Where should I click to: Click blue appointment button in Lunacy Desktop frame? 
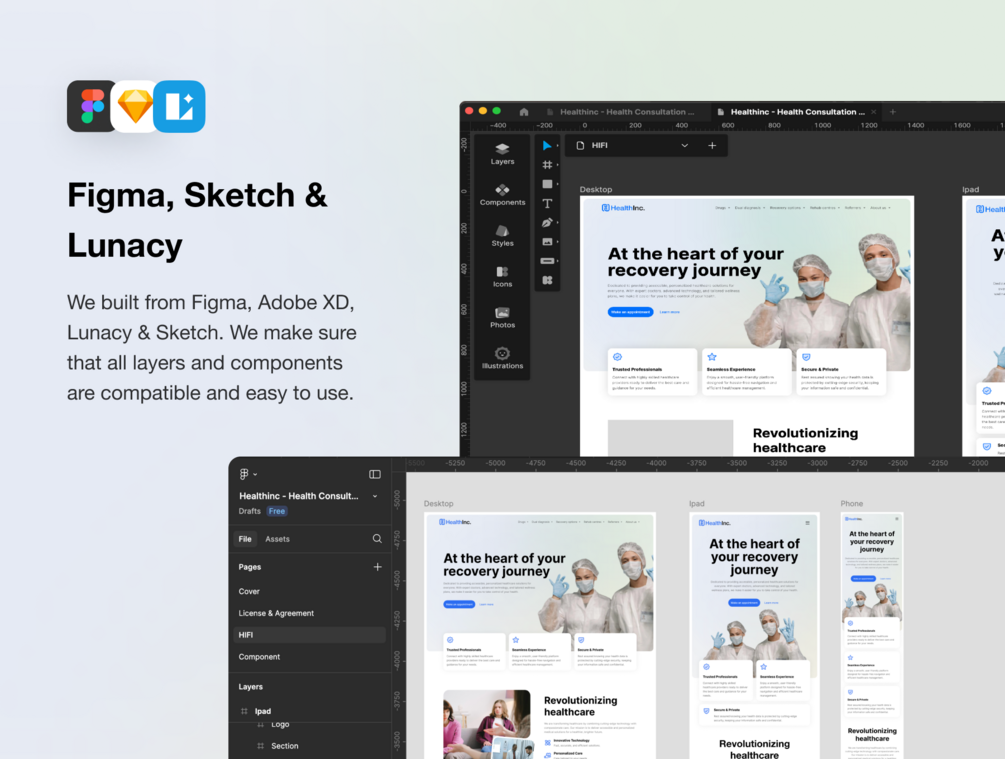(x=631, y=312)
